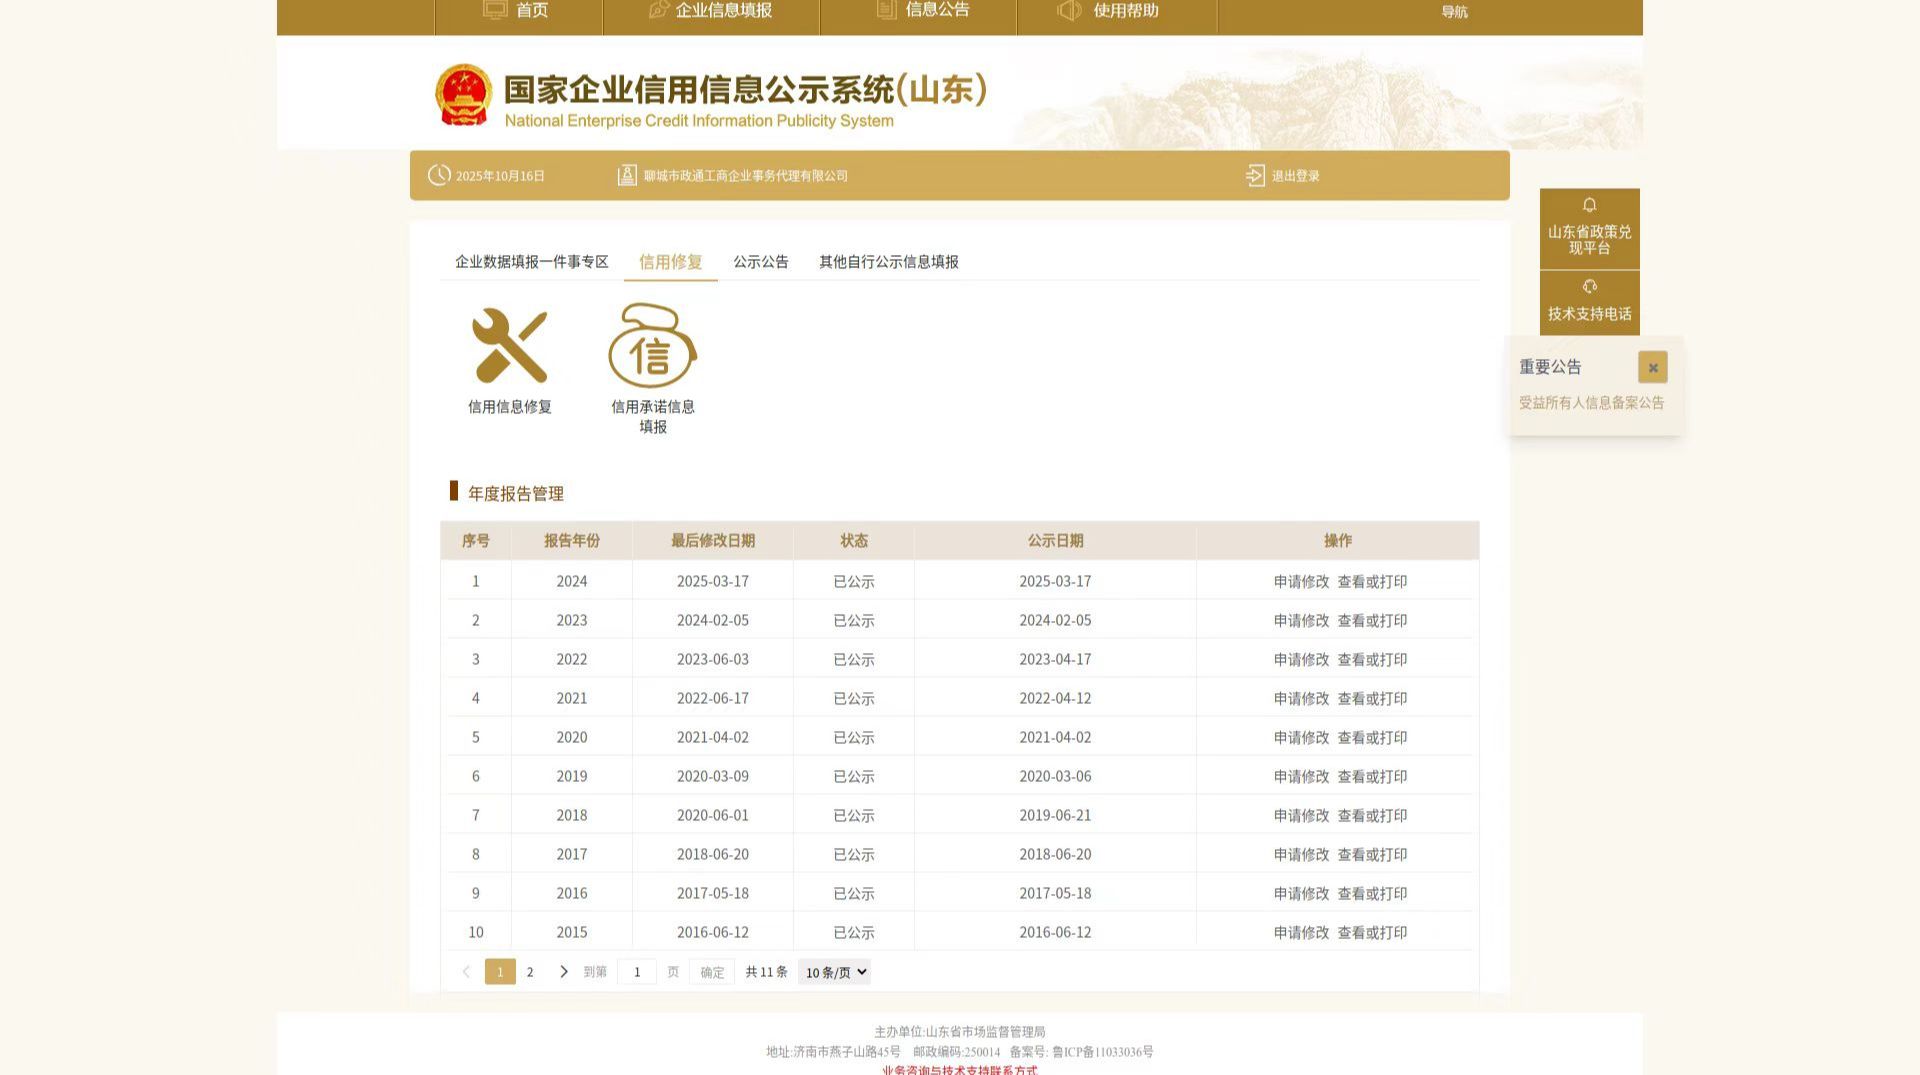The image size is (1920, 1075).
Task: Open the 信用承诺信息填报 money bag icon
Action: [652, 346]
